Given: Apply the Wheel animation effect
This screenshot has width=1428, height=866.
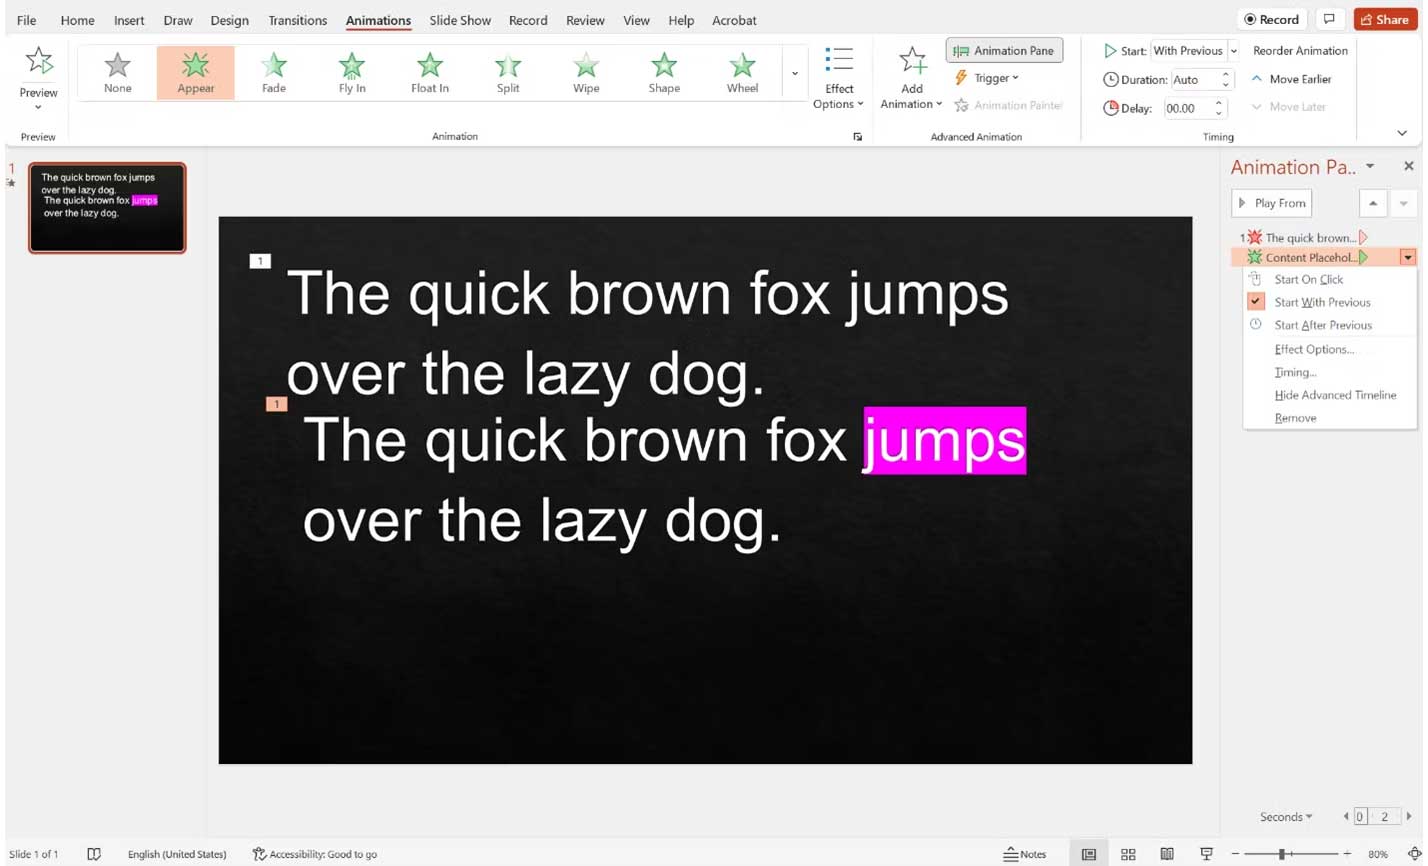Looking at the screenshot, I should coord(742,70).
